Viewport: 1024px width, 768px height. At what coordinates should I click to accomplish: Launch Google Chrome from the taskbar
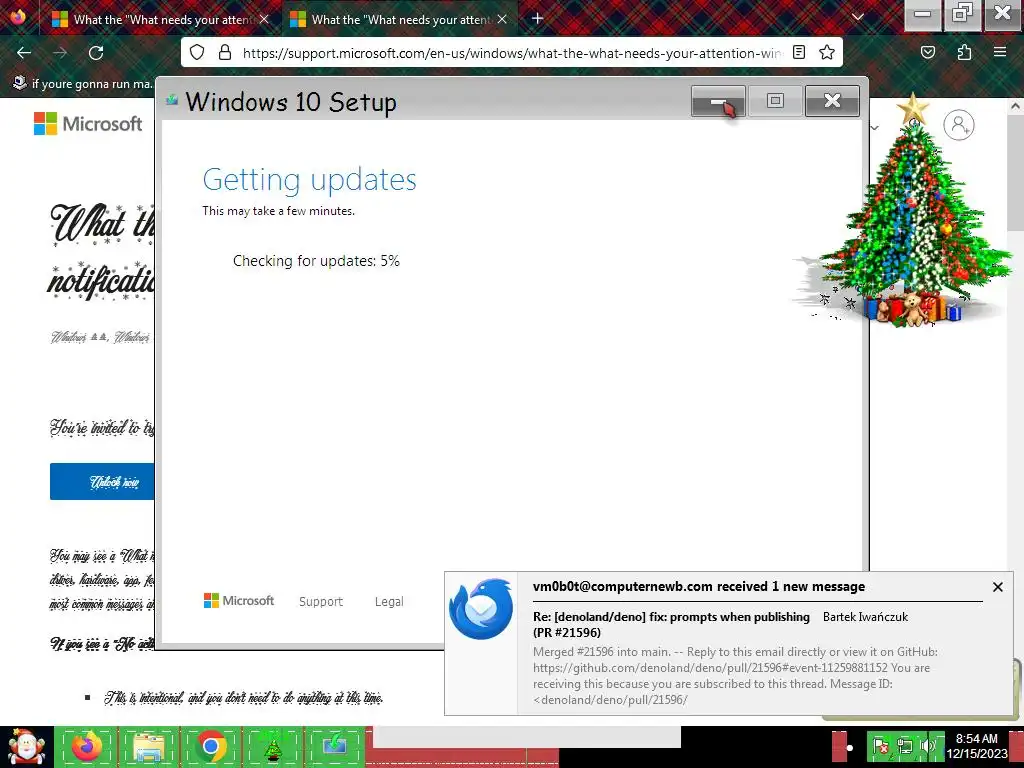click(x=210, y=746)
